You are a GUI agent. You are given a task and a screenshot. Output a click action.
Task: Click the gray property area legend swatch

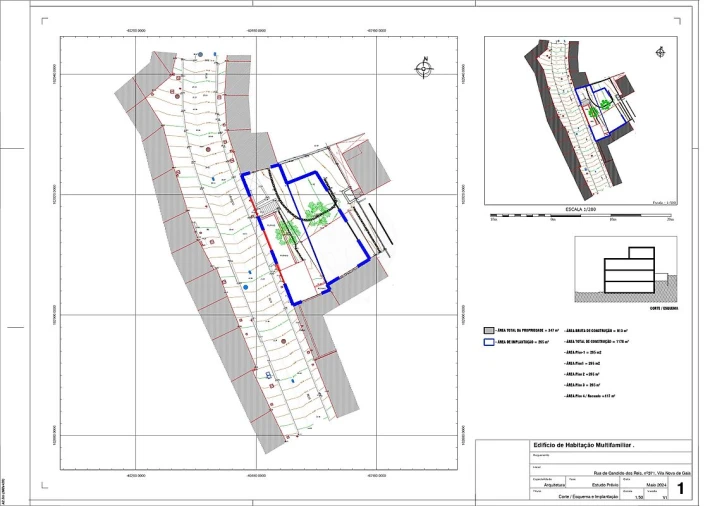click(x=489, y=329)
